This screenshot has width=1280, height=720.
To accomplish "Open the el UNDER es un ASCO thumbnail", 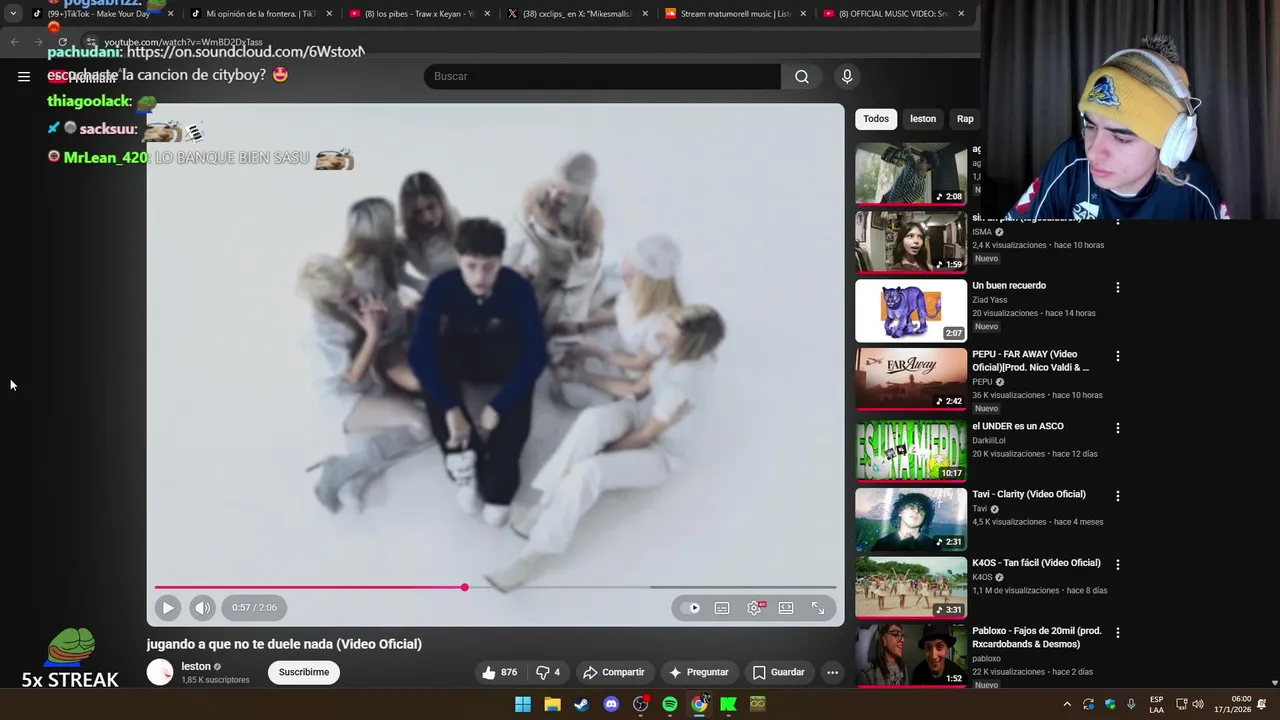I will click(911, 451).
